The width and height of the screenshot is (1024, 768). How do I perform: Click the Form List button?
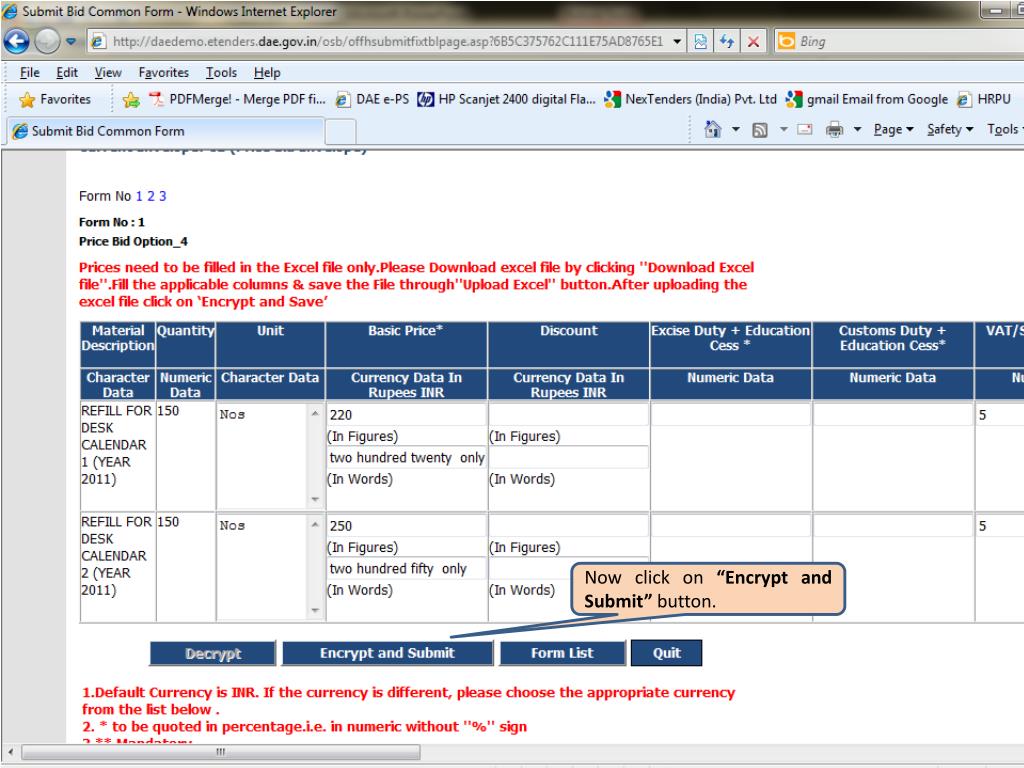coord(562,653)
